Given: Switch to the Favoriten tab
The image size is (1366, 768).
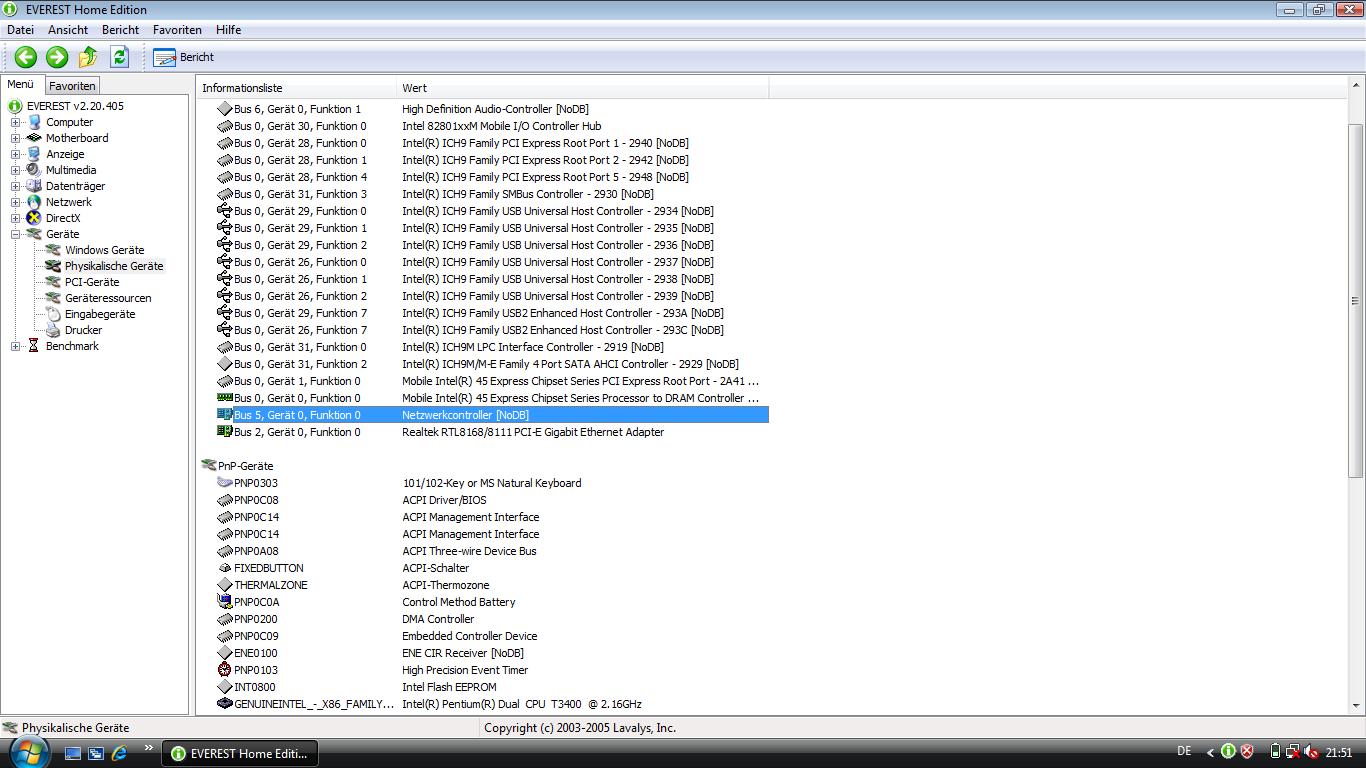Looking at the screenshot, I should point(73,86).
